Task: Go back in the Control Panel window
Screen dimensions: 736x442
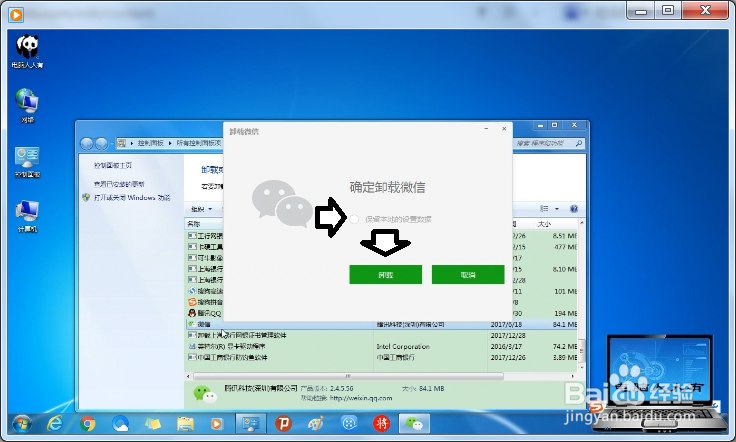Action: tap(86, 144)
